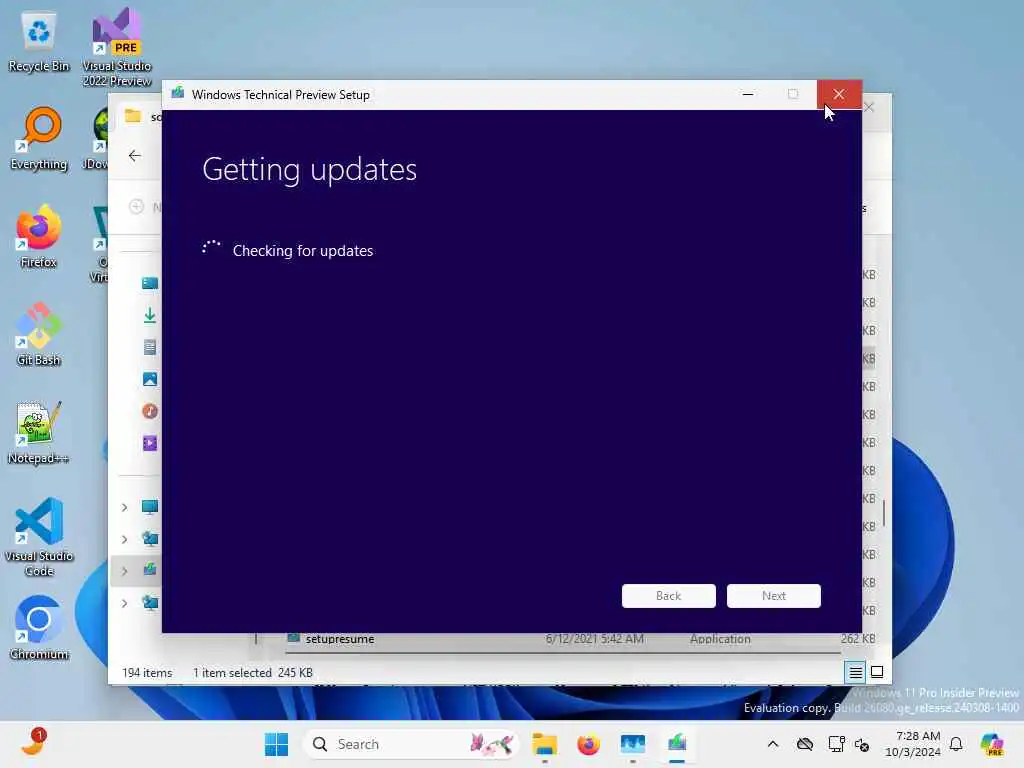This screenshot has width=1024, height=768.
Task: Open Copilot Preview on the taskbar
Action: [992, 744]
